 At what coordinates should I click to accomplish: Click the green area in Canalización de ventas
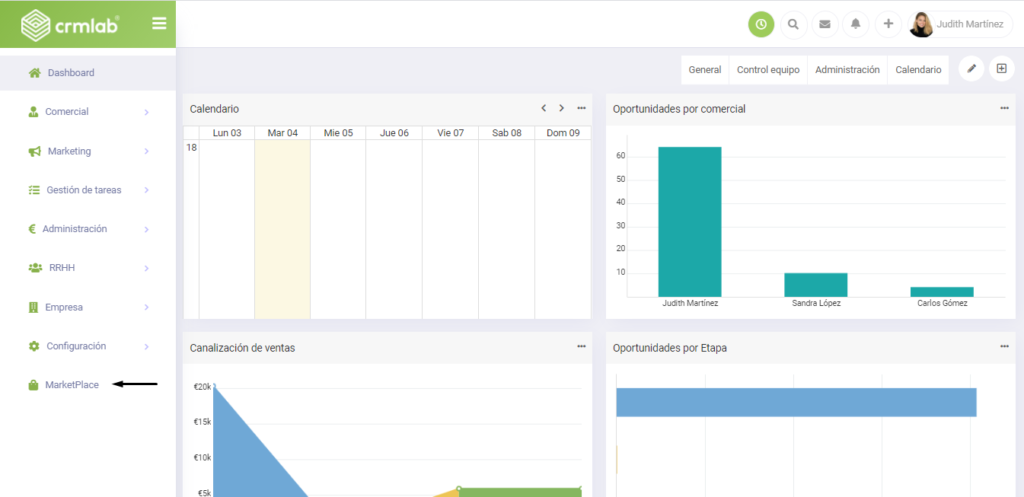[x=520, y=492]
